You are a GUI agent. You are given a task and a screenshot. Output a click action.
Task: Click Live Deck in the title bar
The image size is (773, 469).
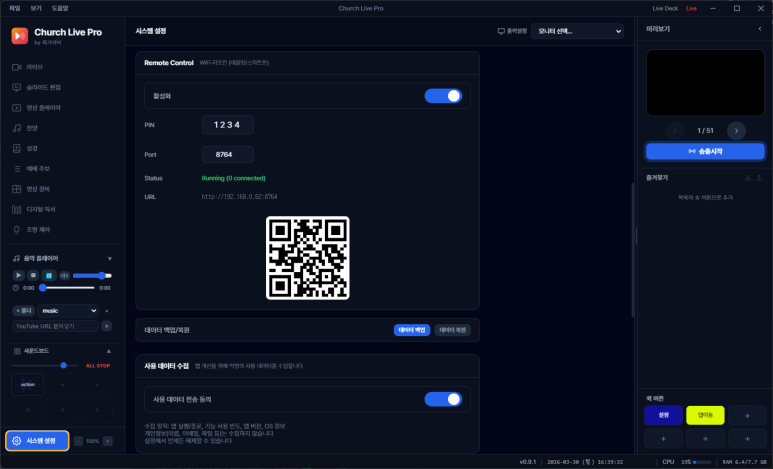665,8
